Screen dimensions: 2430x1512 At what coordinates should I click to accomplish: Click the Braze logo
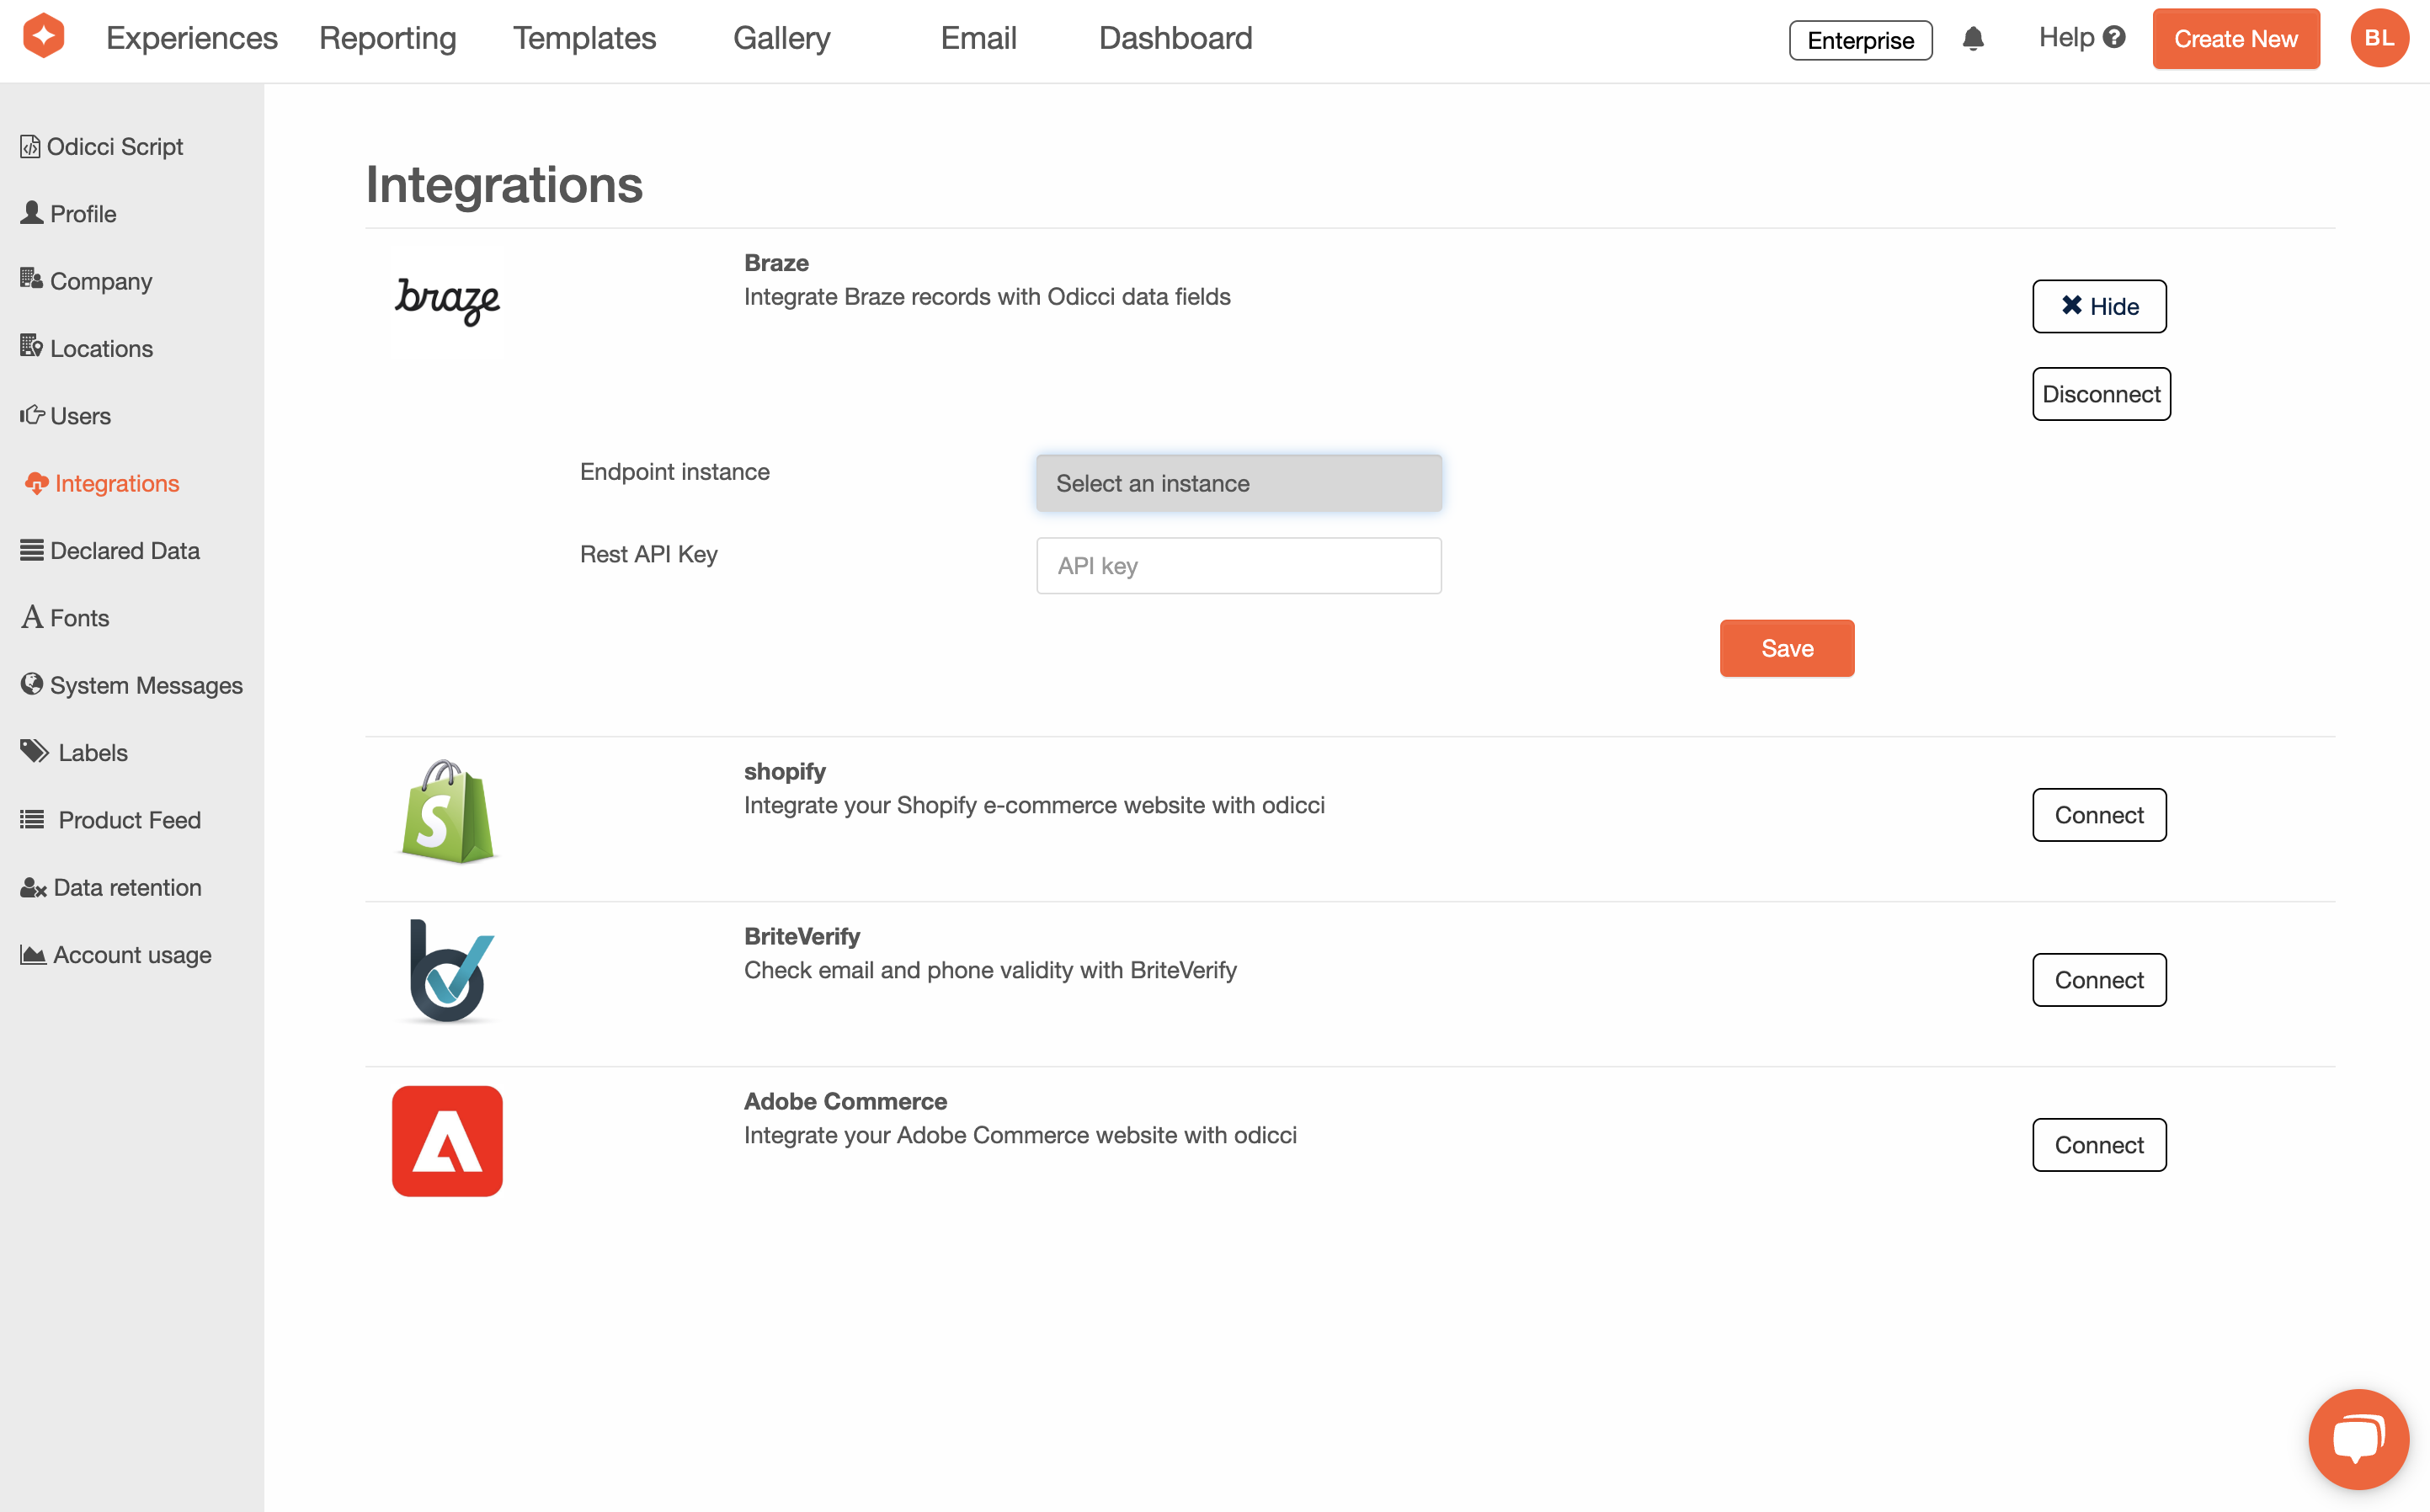point(447,300)
